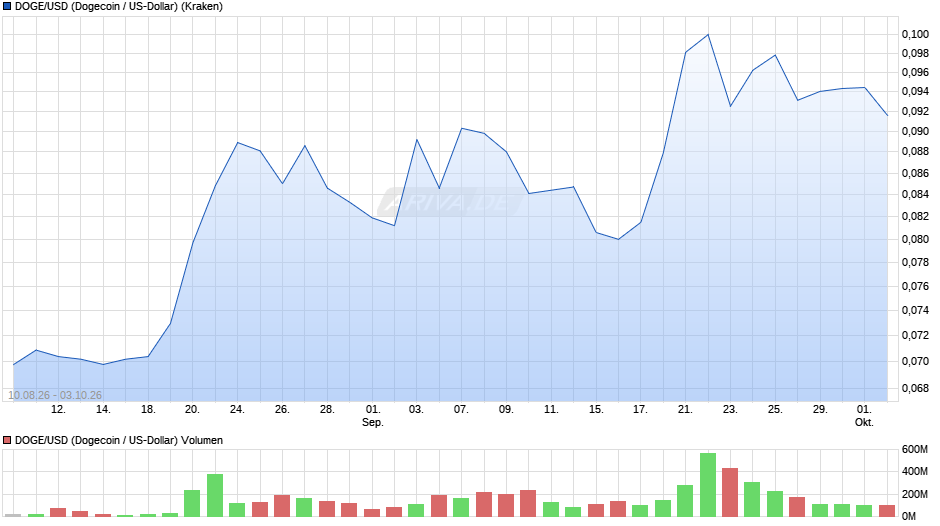Click the '21.' date axis label
940x526 pixels.
click(685, 409)
